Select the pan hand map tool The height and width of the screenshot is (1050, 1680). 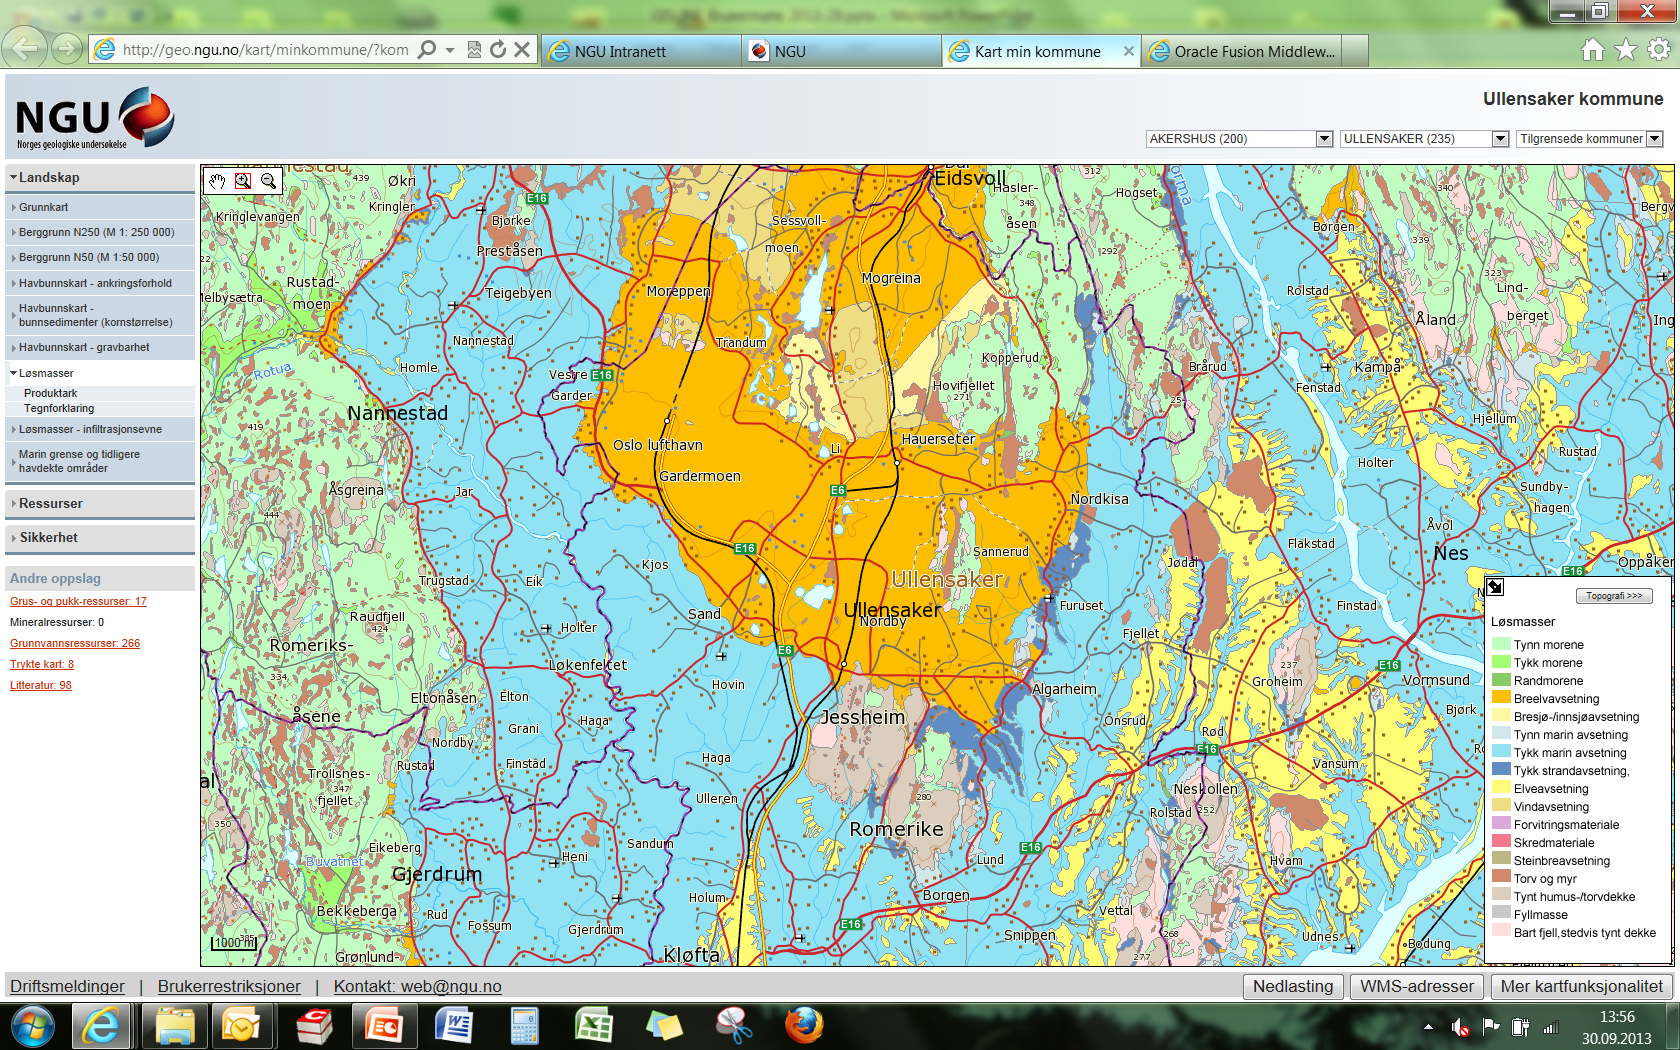pos(217,181)
